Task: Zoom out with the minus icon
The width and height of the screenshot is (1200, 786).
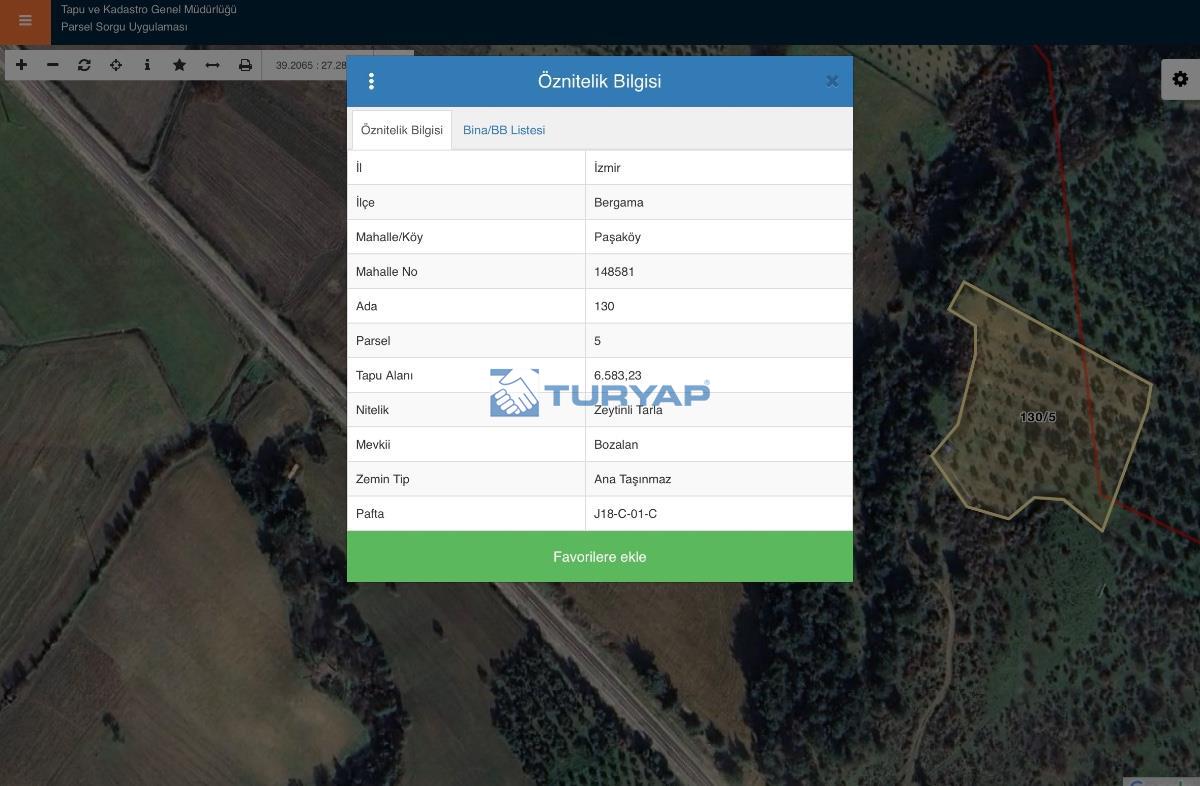Action: [x=53, y=65]
